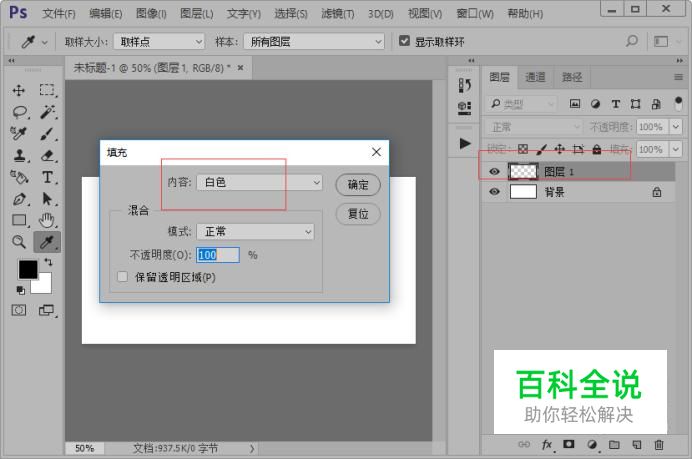Screen dimensions: 692x459
Task: Hide 图层 1 visibility eye
Action: tap(494, 171)
